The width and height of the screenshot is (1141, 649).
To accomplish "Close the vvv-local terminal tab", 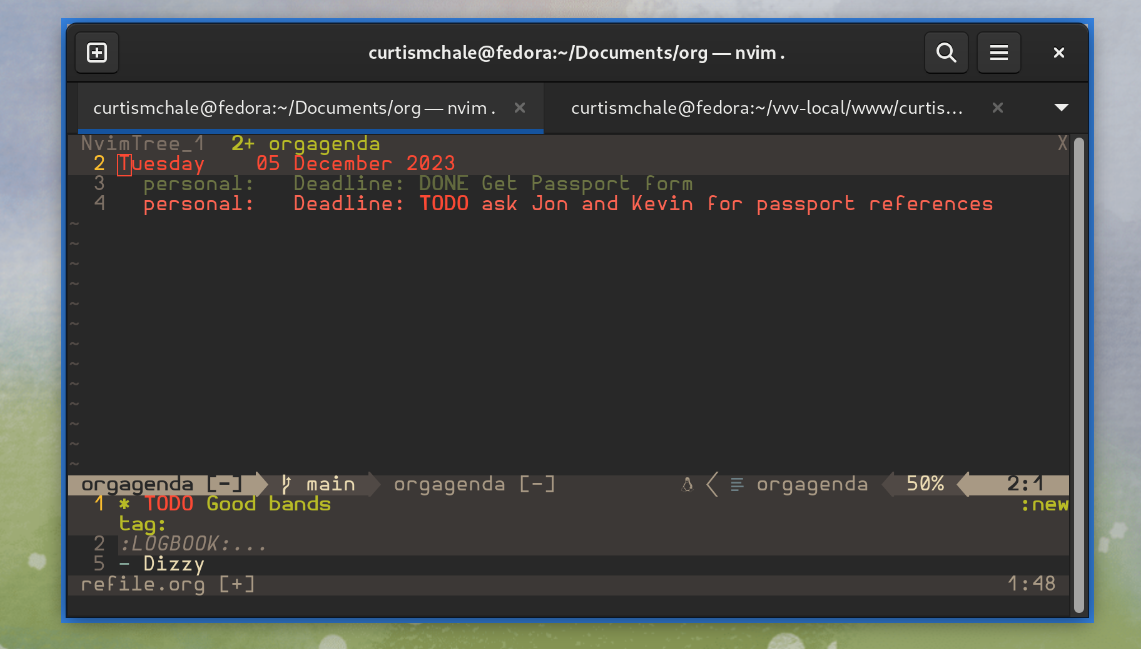I will (x=996, y=108).
